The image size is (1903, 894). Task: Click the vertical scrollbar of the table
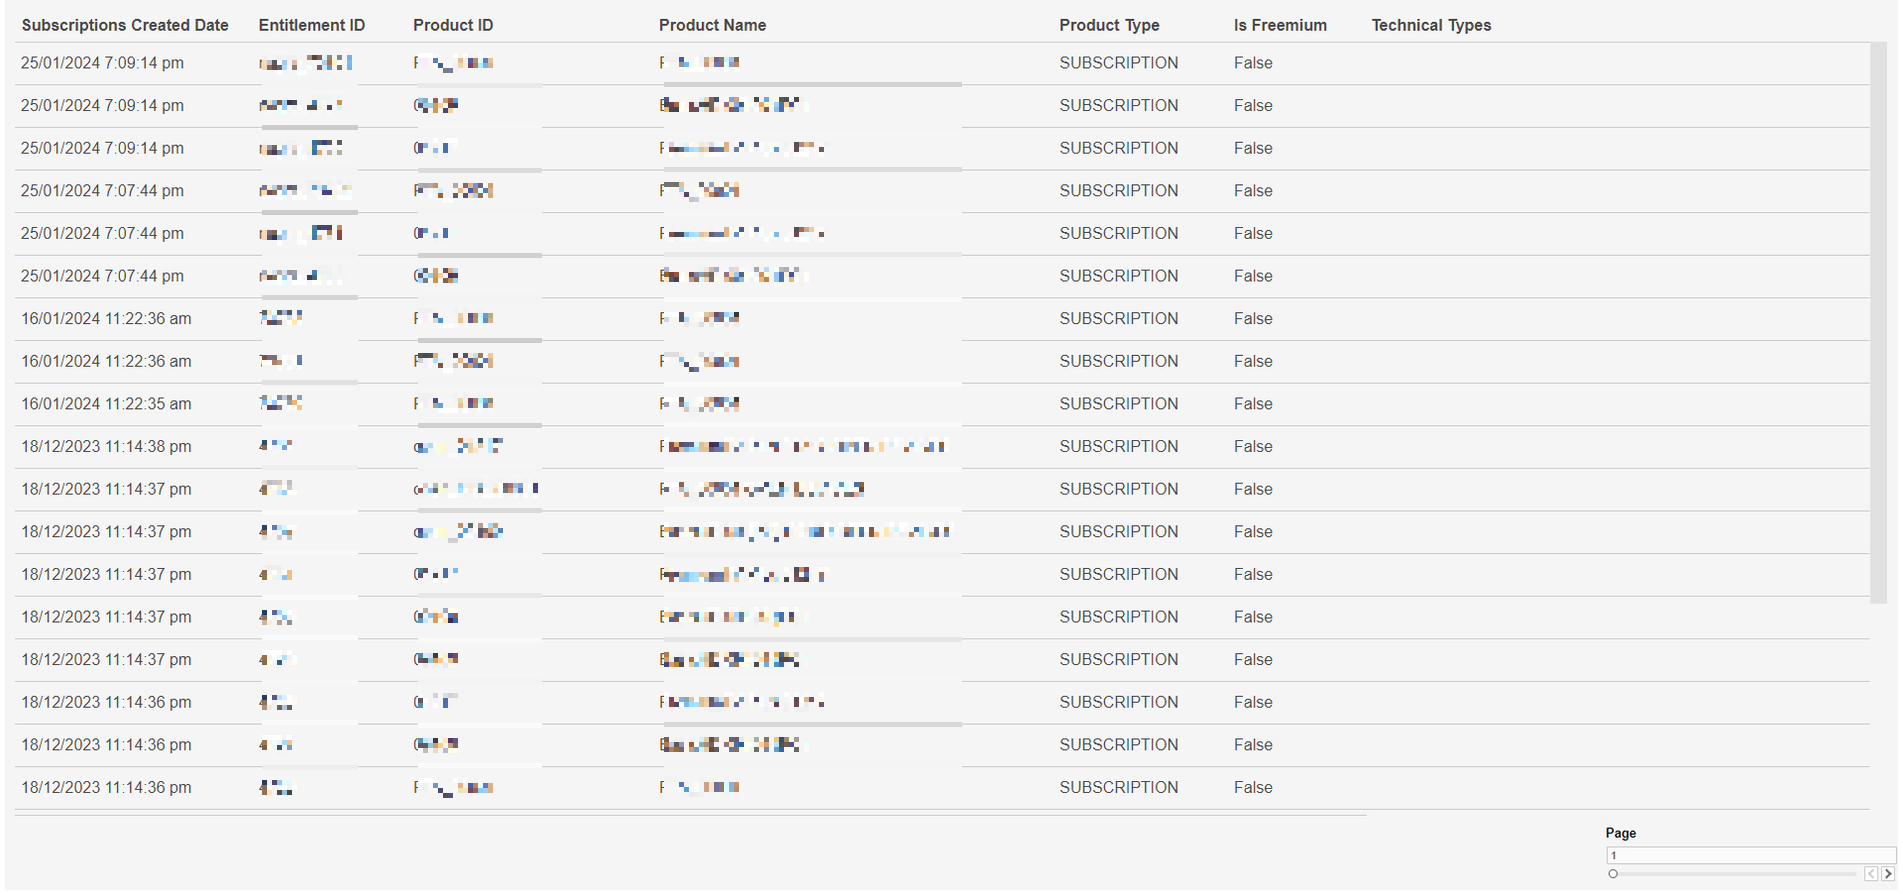pyautogui.click(x=1878, y=322)
